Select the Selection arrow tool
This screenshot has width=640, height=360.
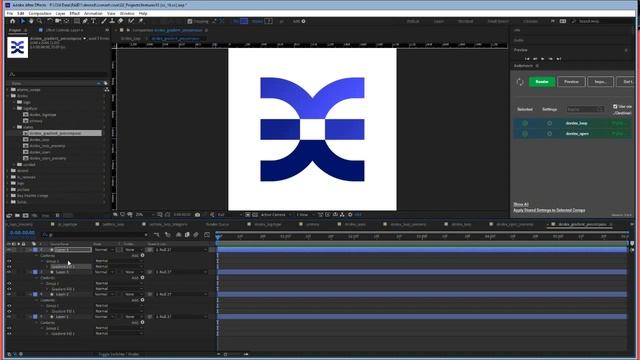point(23,21)
